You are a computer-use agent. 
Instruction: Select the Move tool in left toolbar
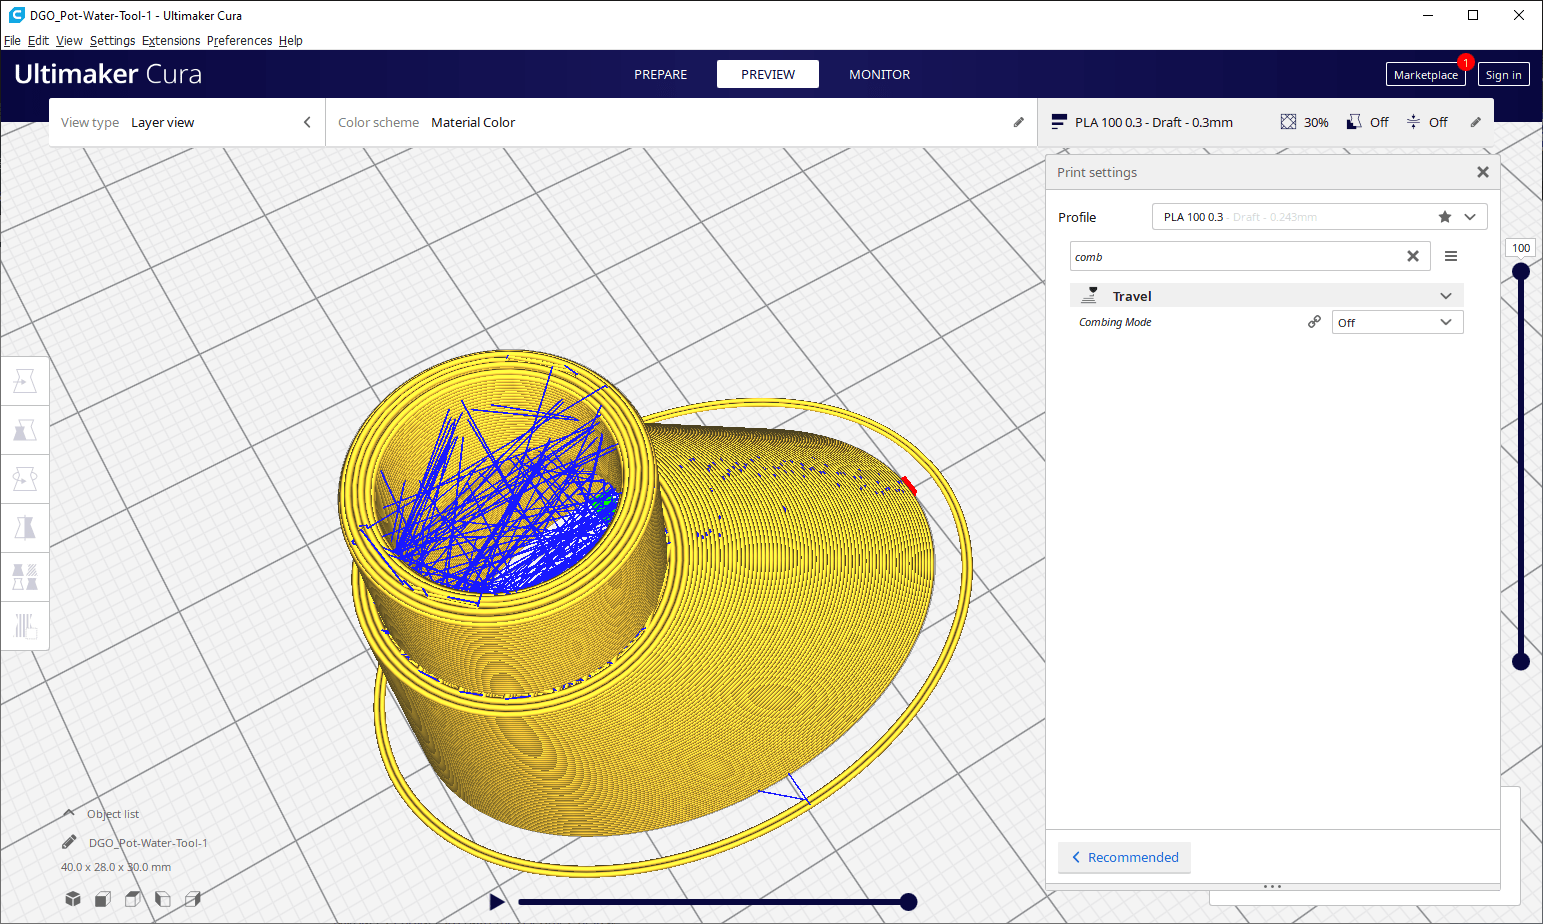(x=25, y=381)
